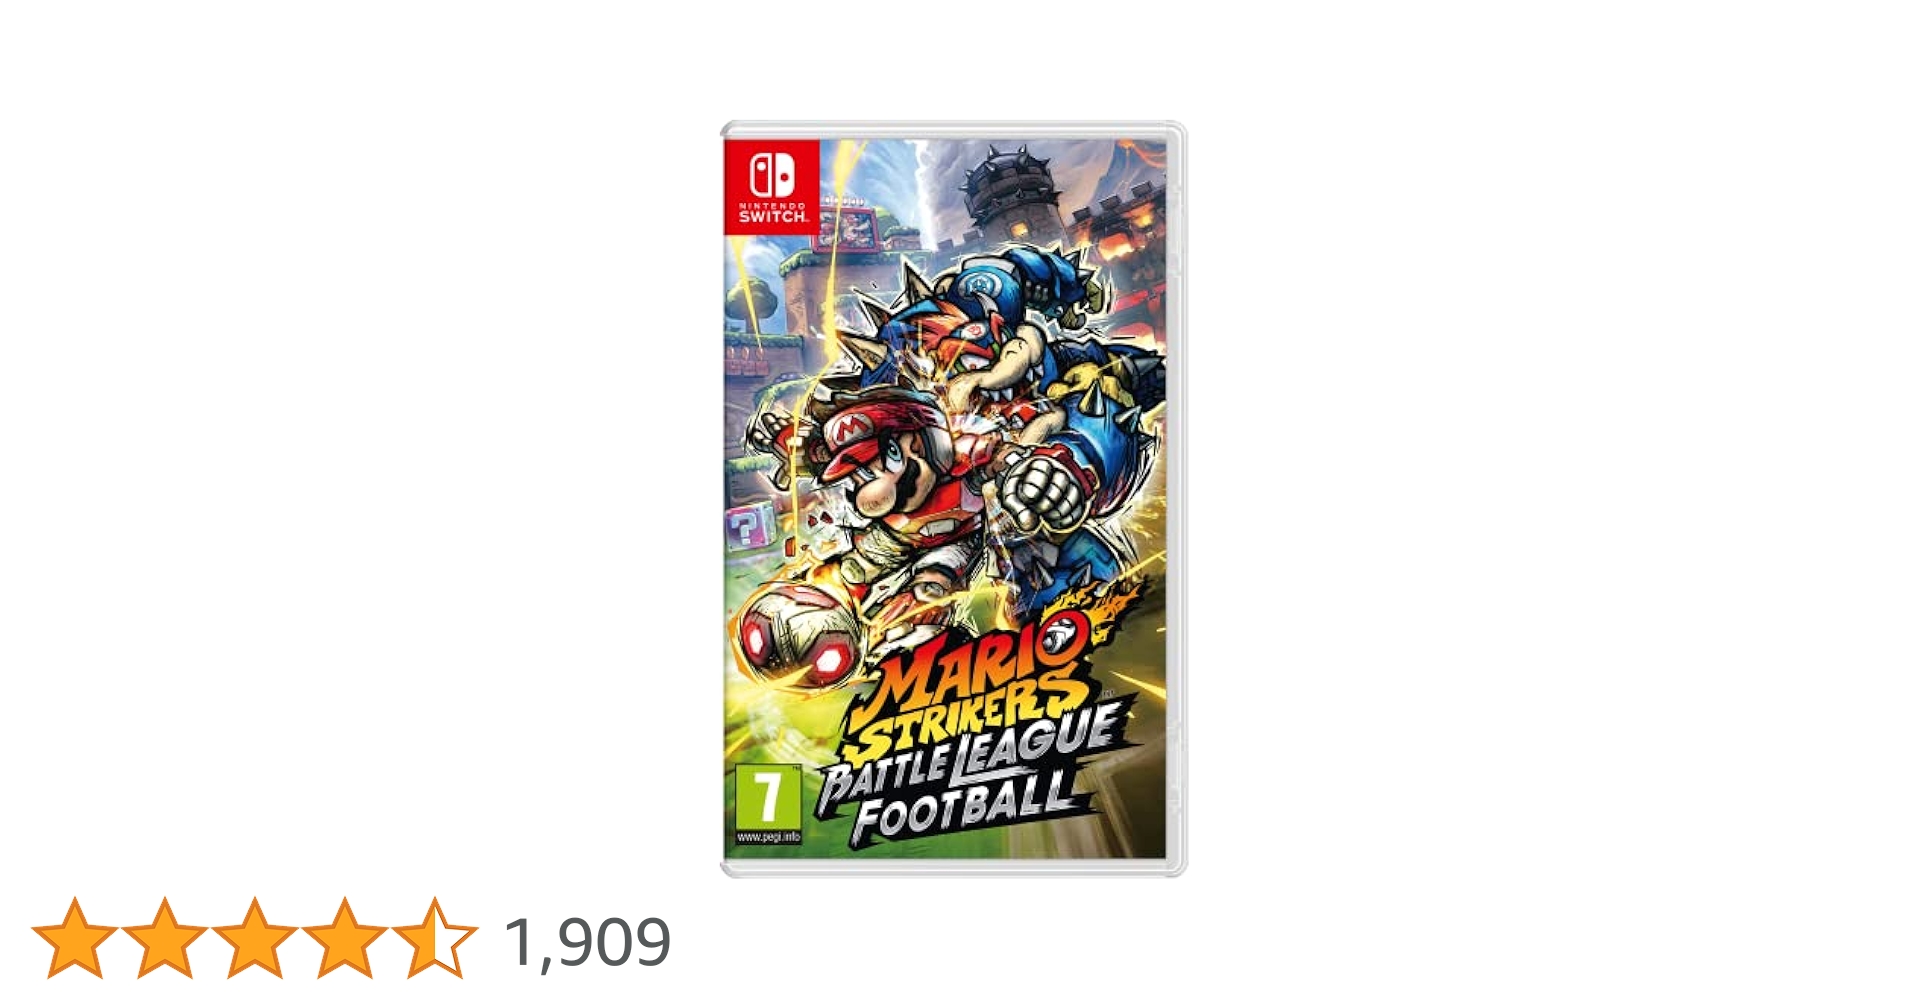Click the Nintendo Switch logo on the cover
Viewport: 1910px width, 1000px height.
771,186
